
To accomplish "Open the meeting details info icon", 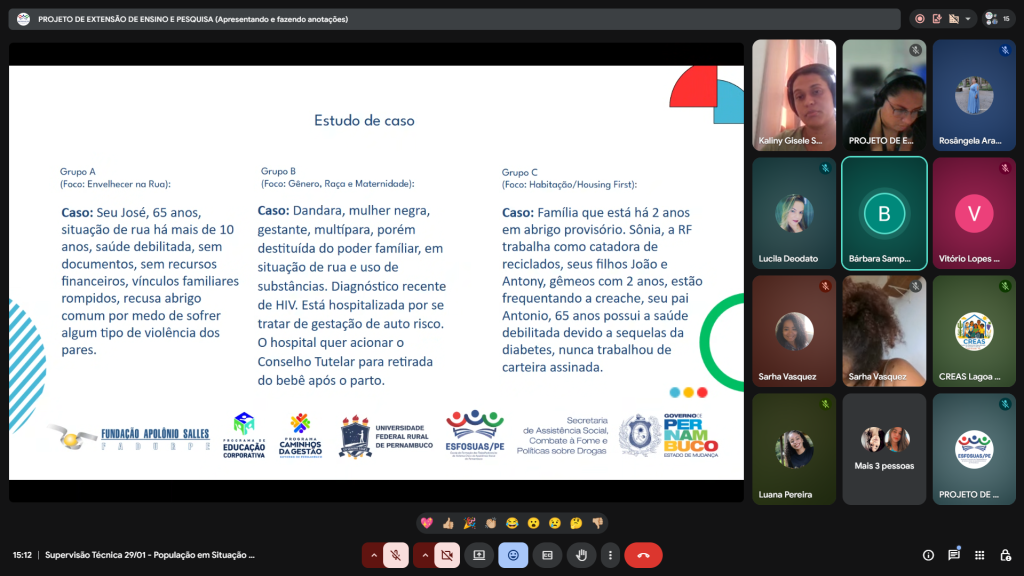I will coord(928,555).
